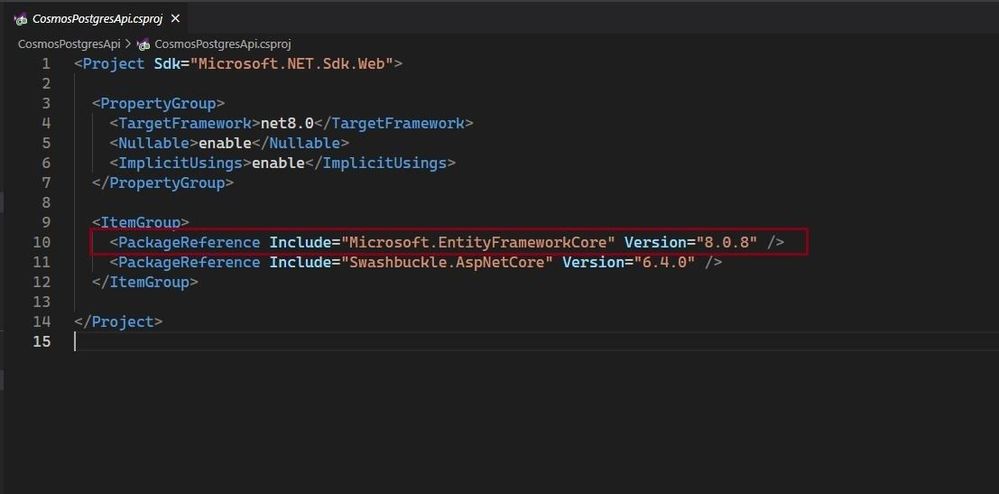Click version "8.0.8" value
999x494 pixels.
click(726, 242)
